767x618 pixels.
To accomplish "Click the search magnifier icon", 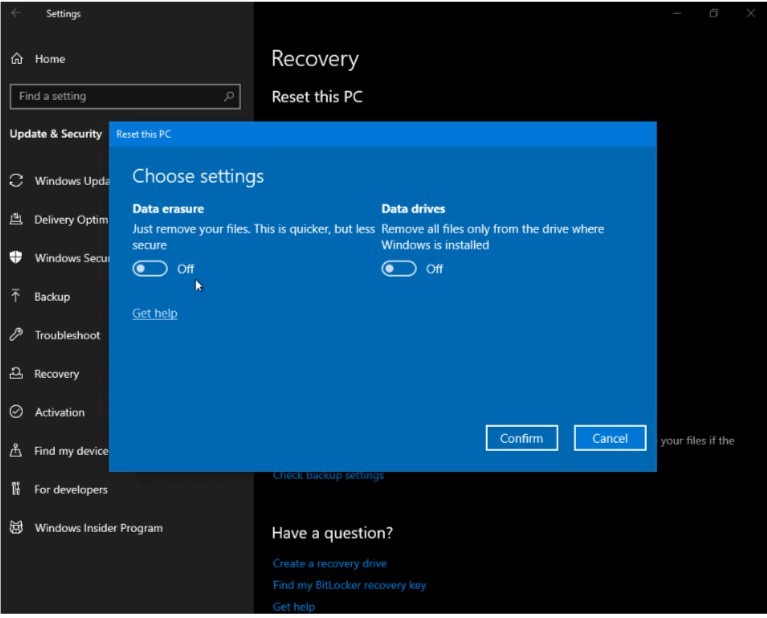I will (x=229, y=97).
